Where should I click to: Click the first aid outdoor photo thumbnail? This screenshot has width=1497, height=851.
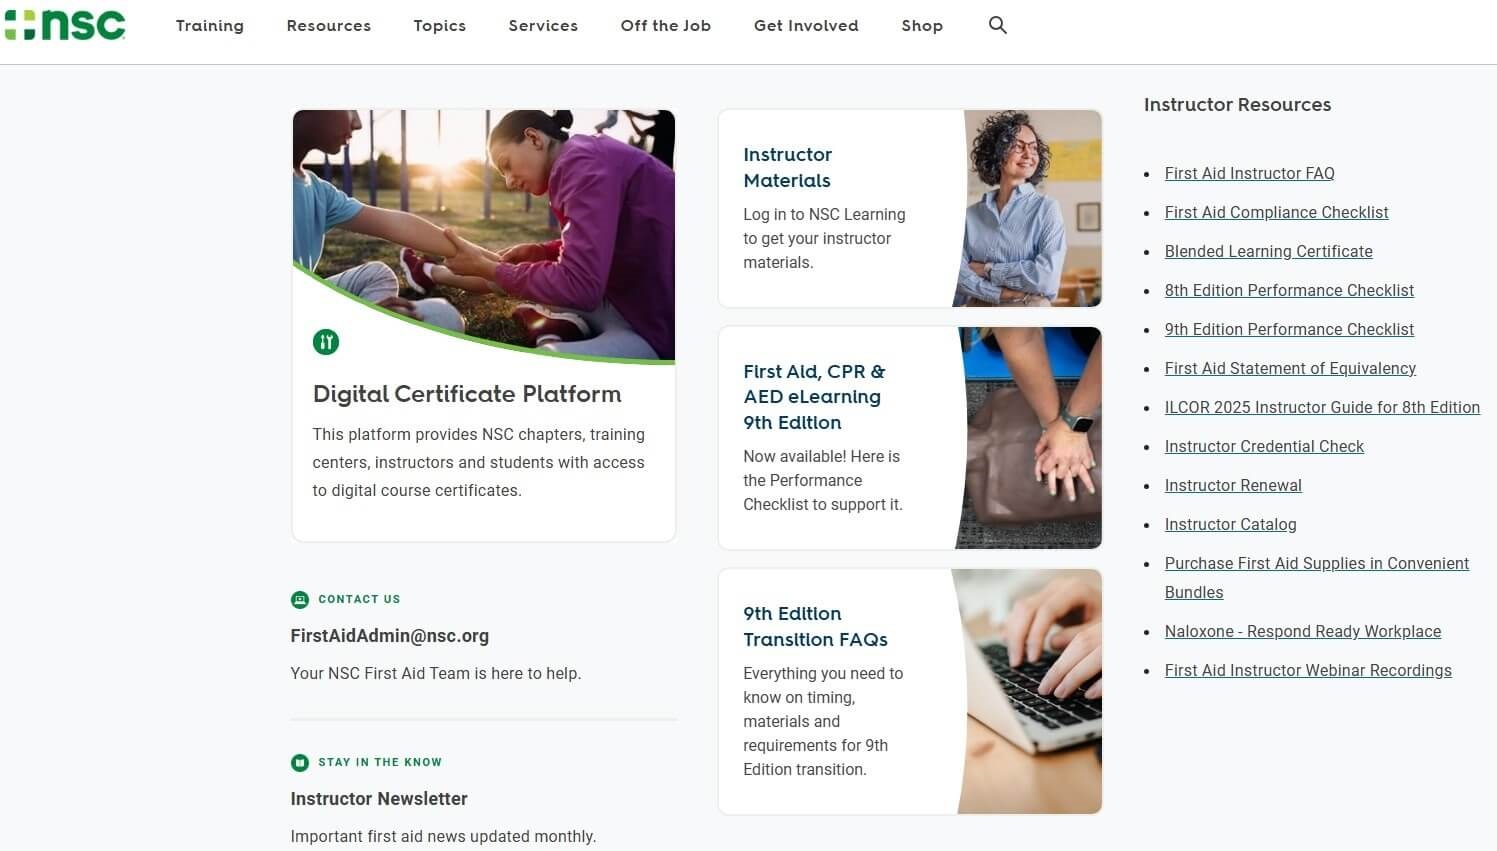click(x=484, y=235)
